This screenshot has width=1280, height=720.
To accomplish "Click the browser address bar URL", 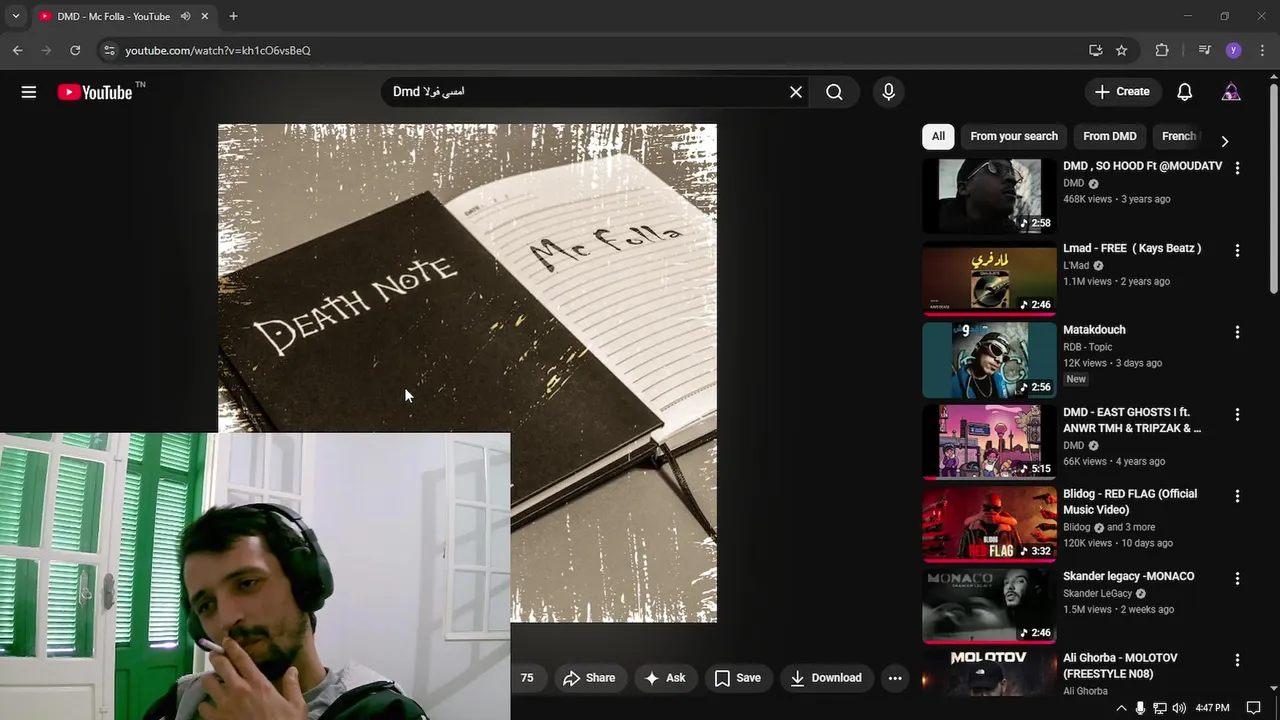I will 218,50.
